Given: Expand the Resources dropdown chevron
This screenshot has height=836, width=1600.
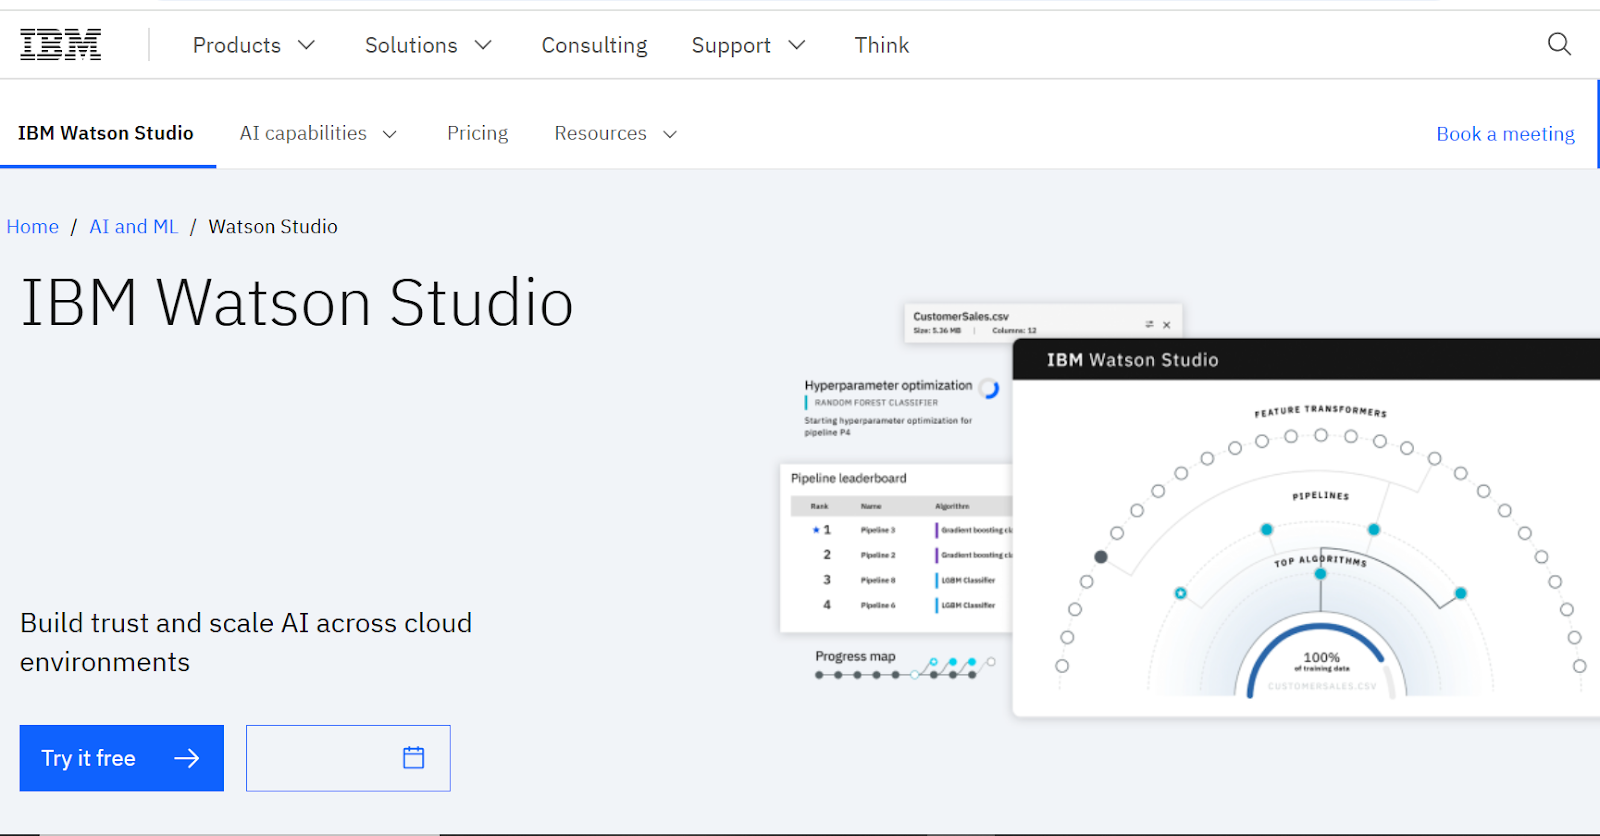Looking at the screenshot, I should pyautogui.click(x=670, y=134).
